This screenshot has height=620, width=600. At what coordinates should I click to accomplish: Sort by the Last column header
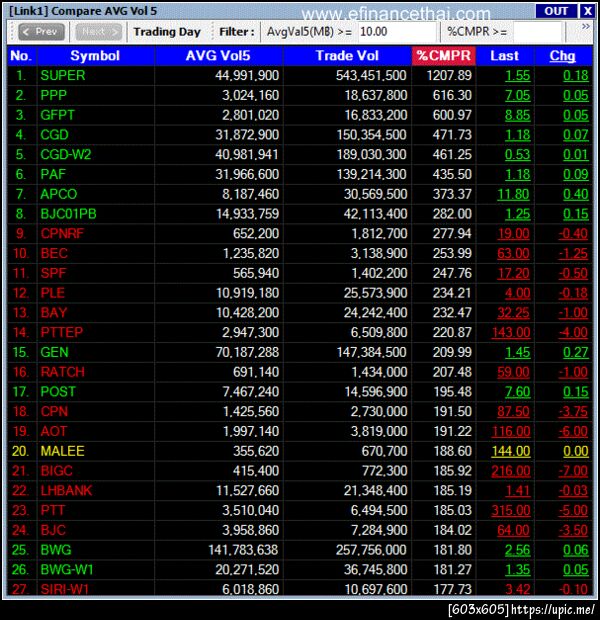point(504,56)
